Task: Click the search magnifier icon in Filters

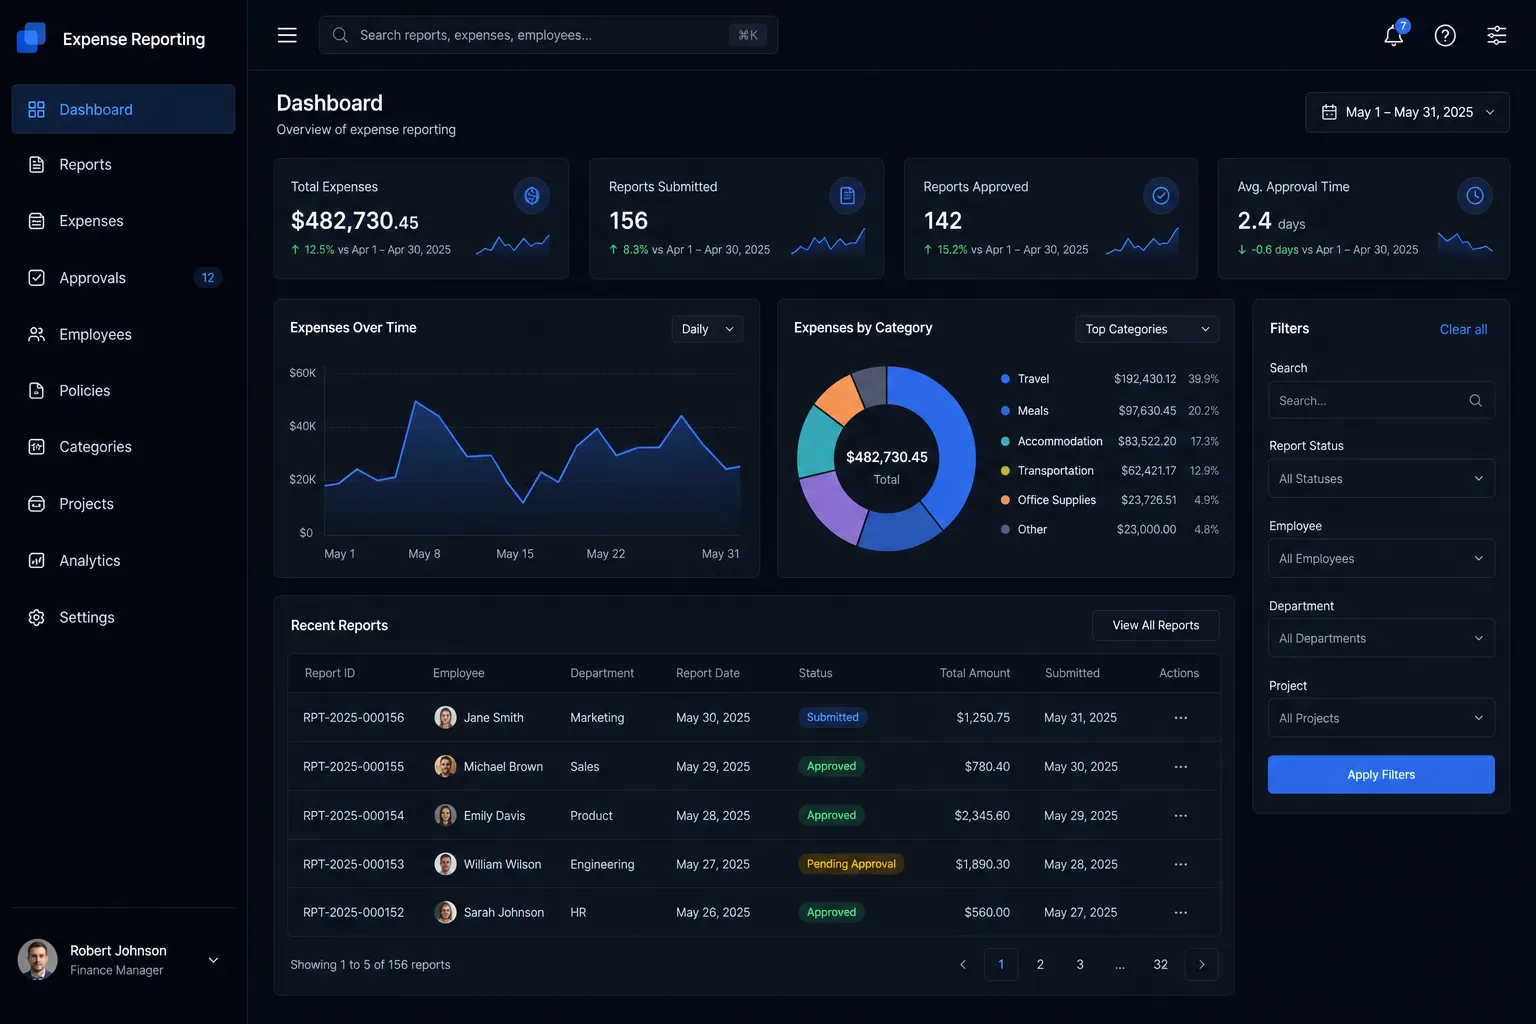Action: pos(1475,400)
